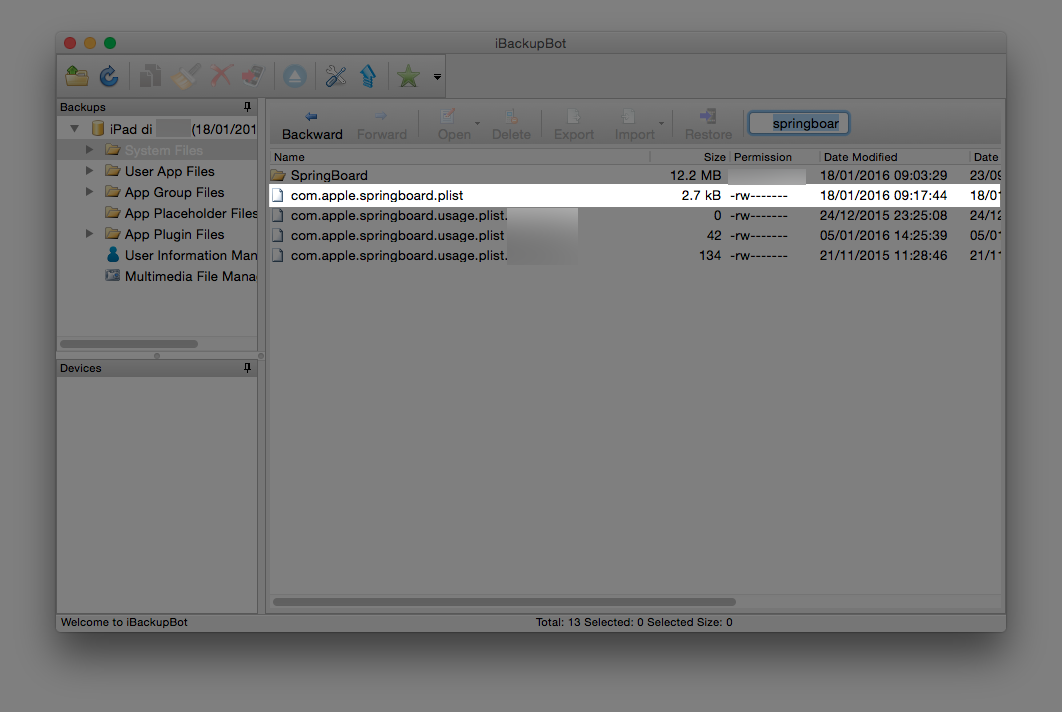Click the com.apple.springboard.plist file icon
This screenshot has height=712, width=1062.
[x=278, y=195]
